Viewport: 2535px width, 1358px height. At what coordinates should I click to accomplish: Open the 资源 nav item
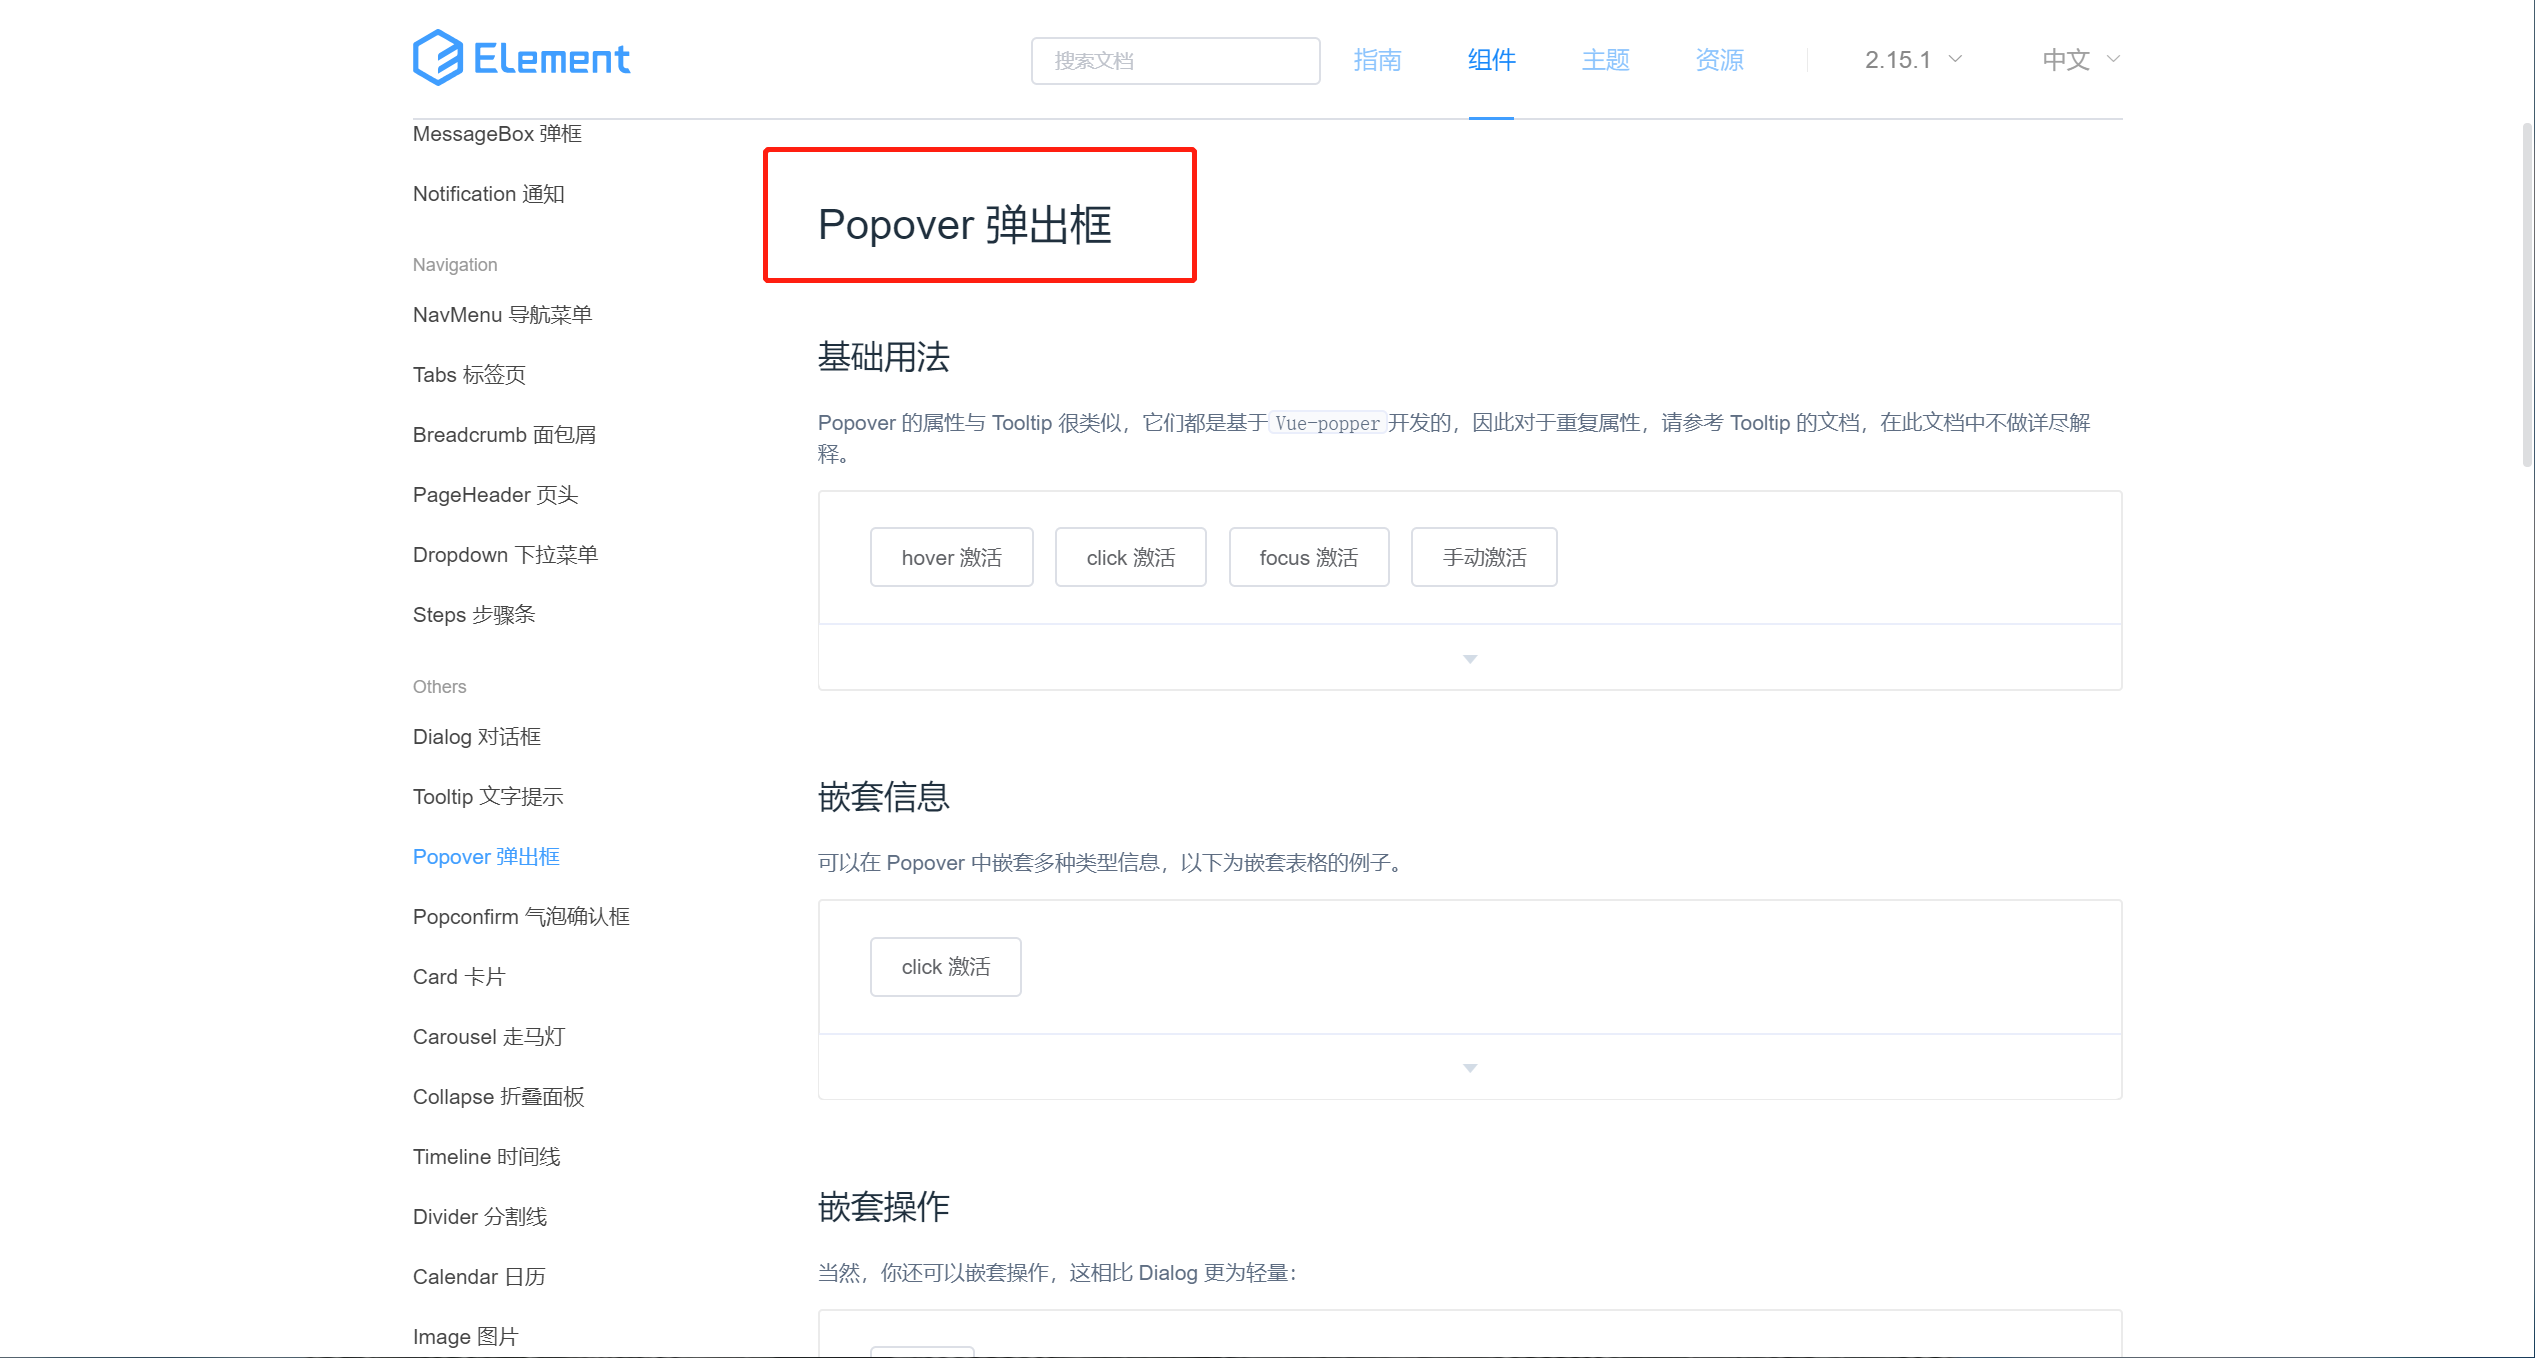(x=1719, y=60)
